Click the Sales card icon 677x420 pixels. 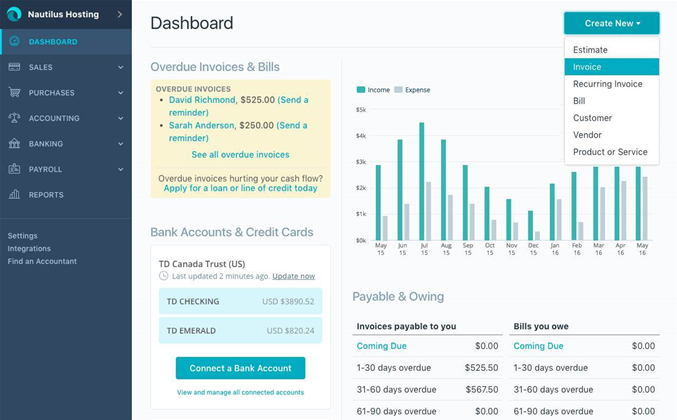pos(14,67)
